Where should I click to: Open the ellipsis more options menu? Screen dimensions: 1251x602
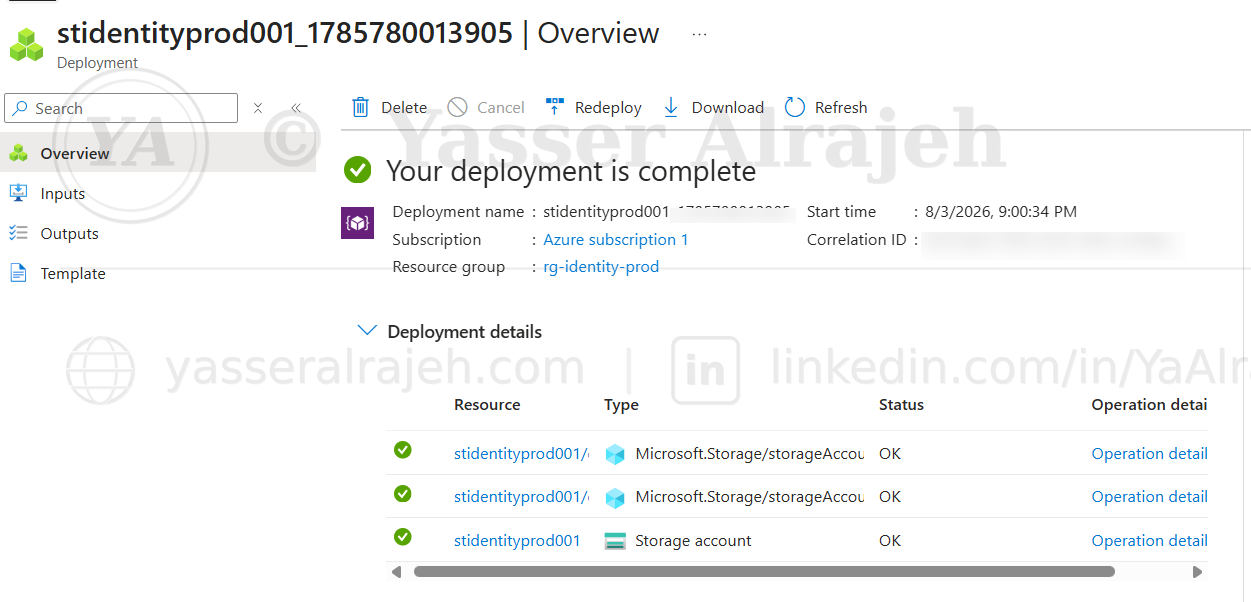click(699, 34)
